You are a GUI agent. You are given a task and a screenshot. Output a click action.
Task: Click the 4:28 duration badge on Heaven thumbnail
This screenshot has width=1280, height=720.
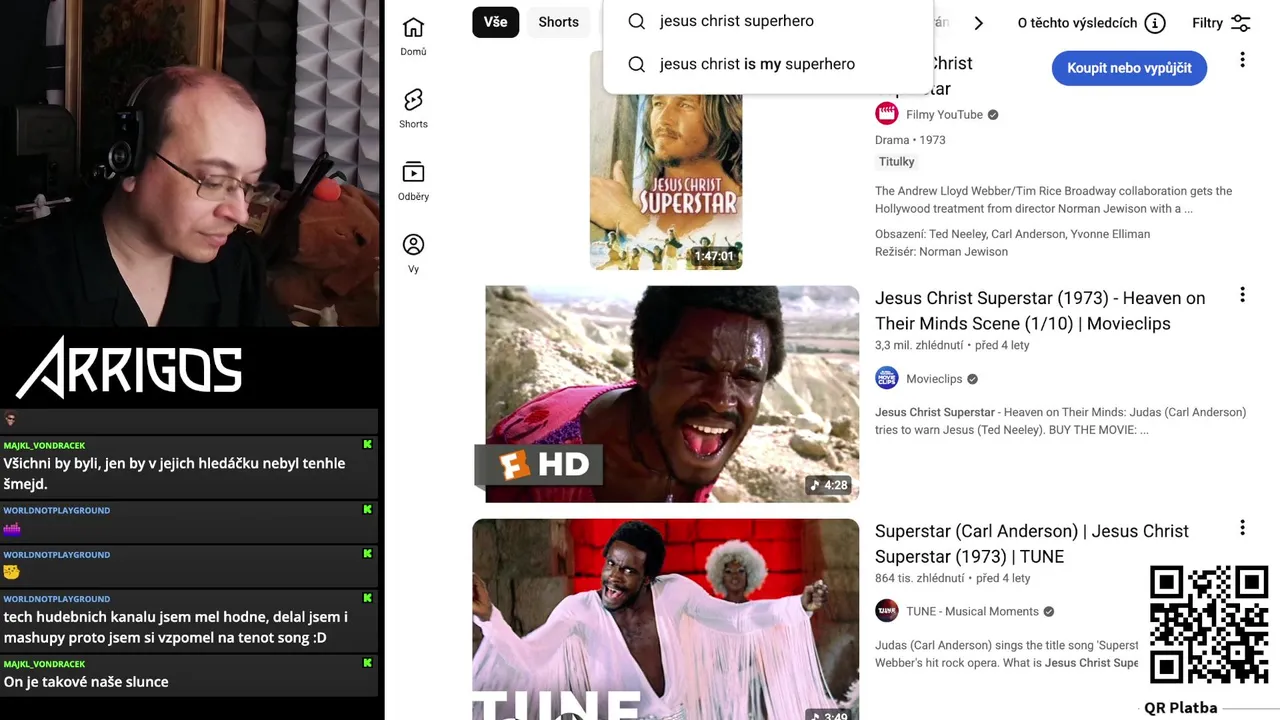pyautogui.click(x=829, y=485)
